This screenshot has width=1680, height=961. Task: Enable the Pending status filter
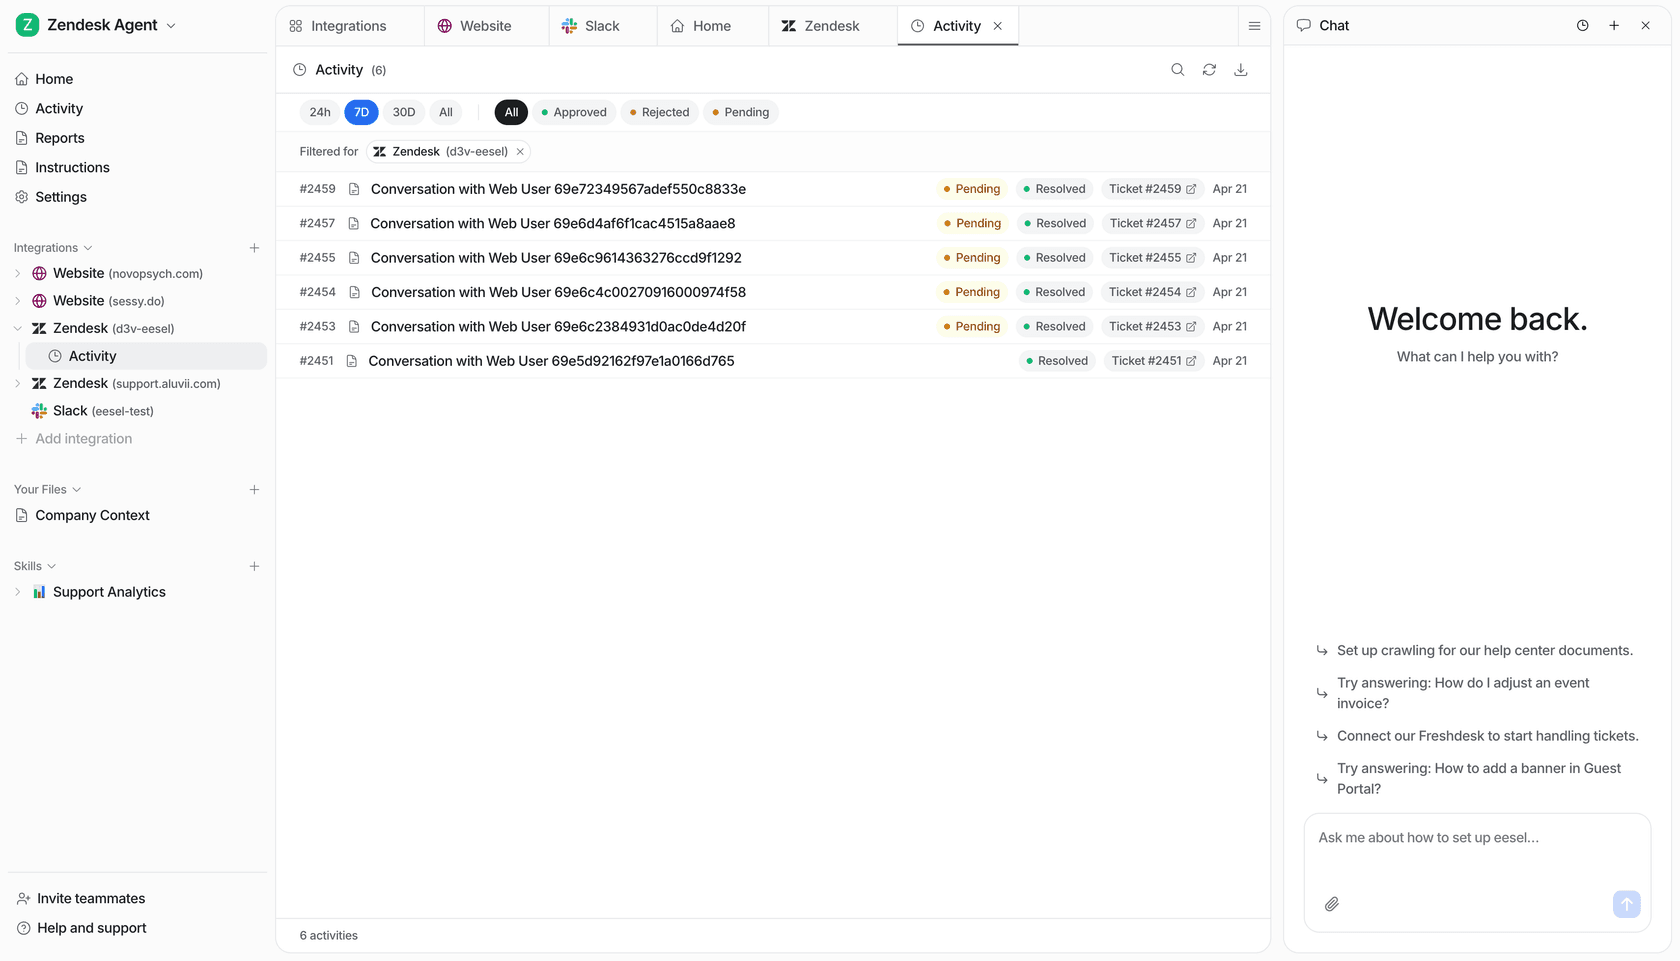(x=740, y=112)
